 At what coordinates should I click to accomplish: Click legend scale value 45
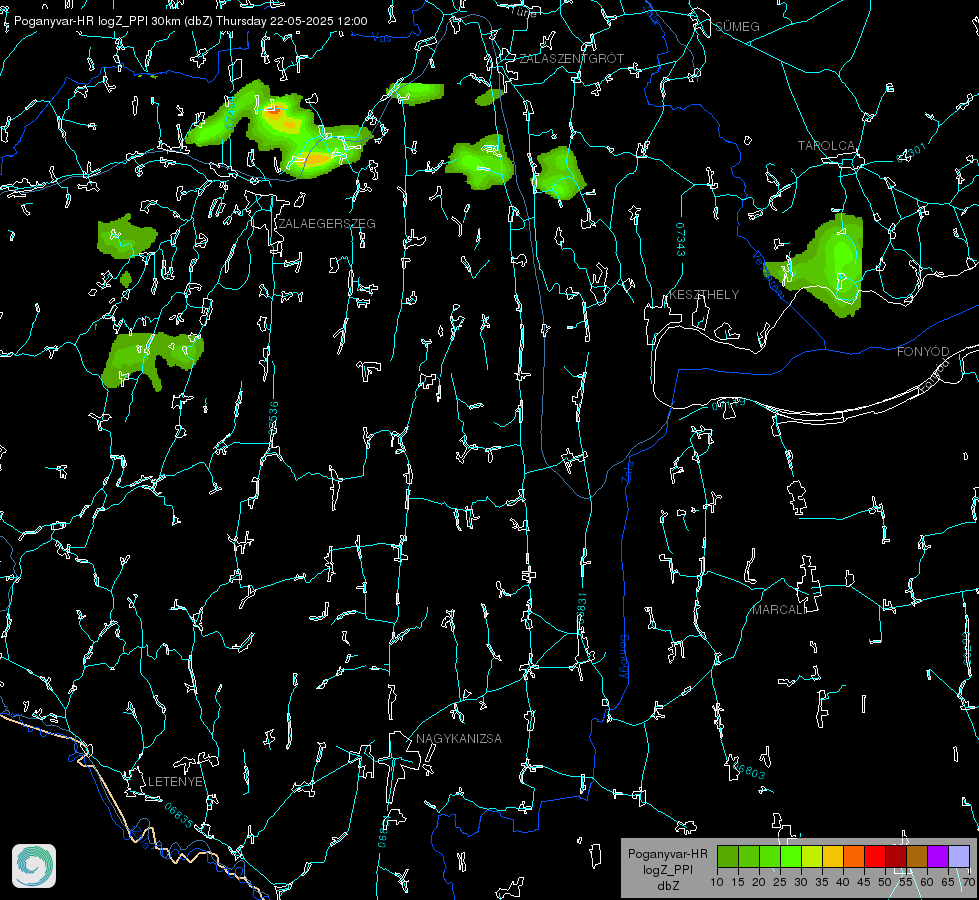point(863,882)
